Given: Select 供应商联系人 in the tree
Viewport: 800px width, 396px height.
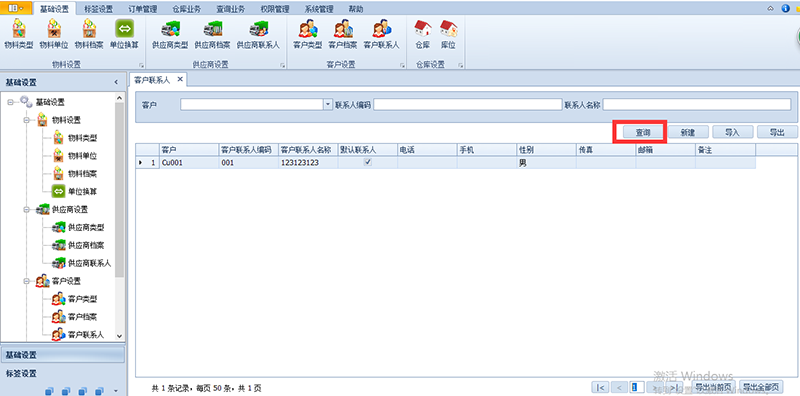Looking at the screenshot, I should tap(89, 263).
